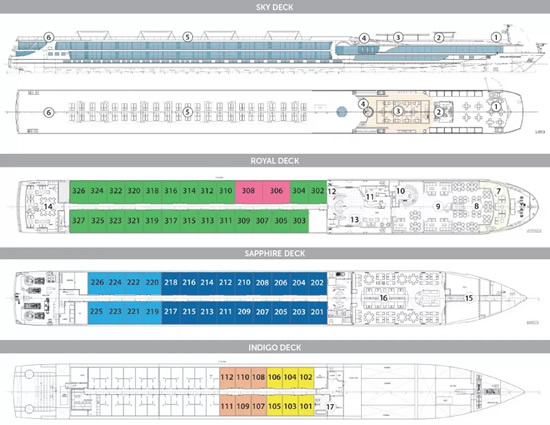The image size is (550, 425).
Task: Click cabin 225 on the Sapphire Deck
Action: click(96, 312)
